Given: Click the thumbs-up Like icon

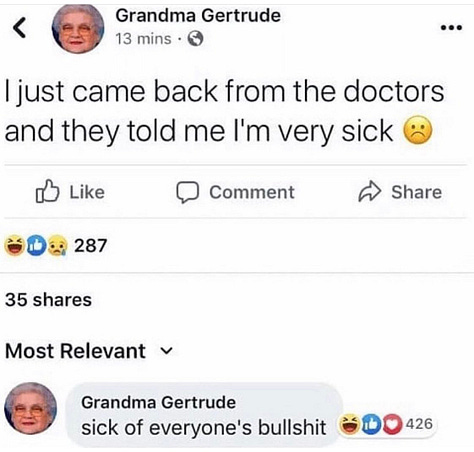Looking at the screenshot, I should pos(47,192).
